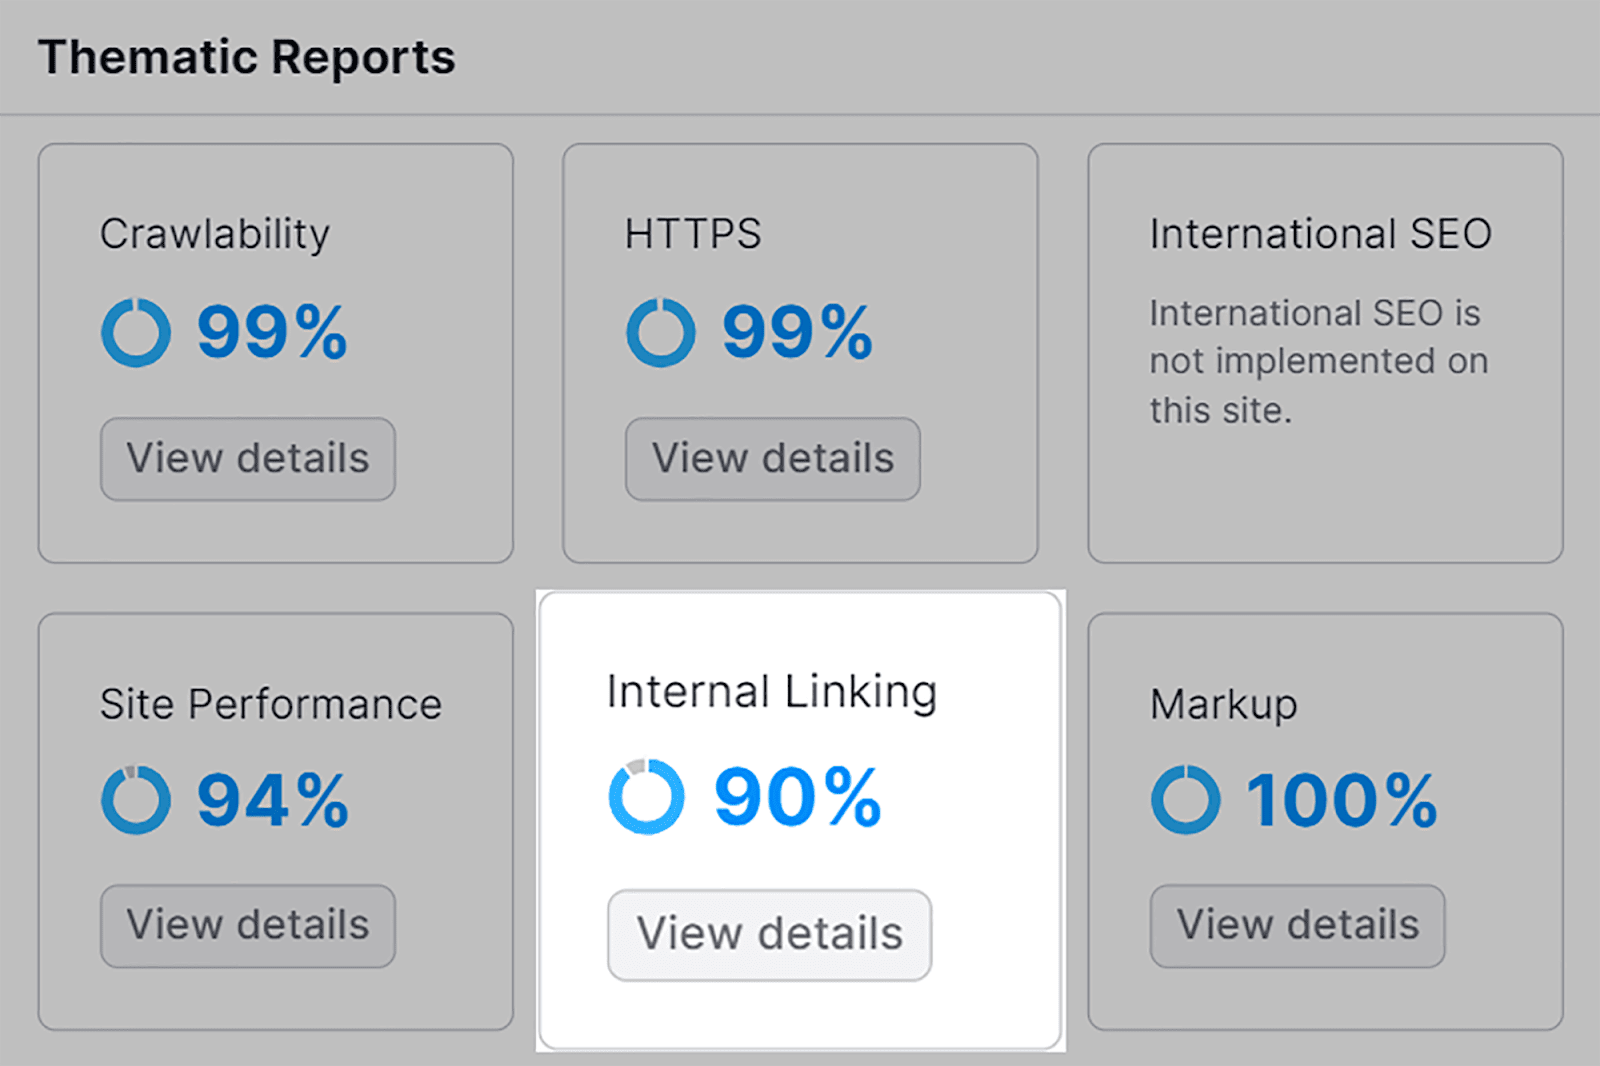Open Crawlability via its View details button

247,458
